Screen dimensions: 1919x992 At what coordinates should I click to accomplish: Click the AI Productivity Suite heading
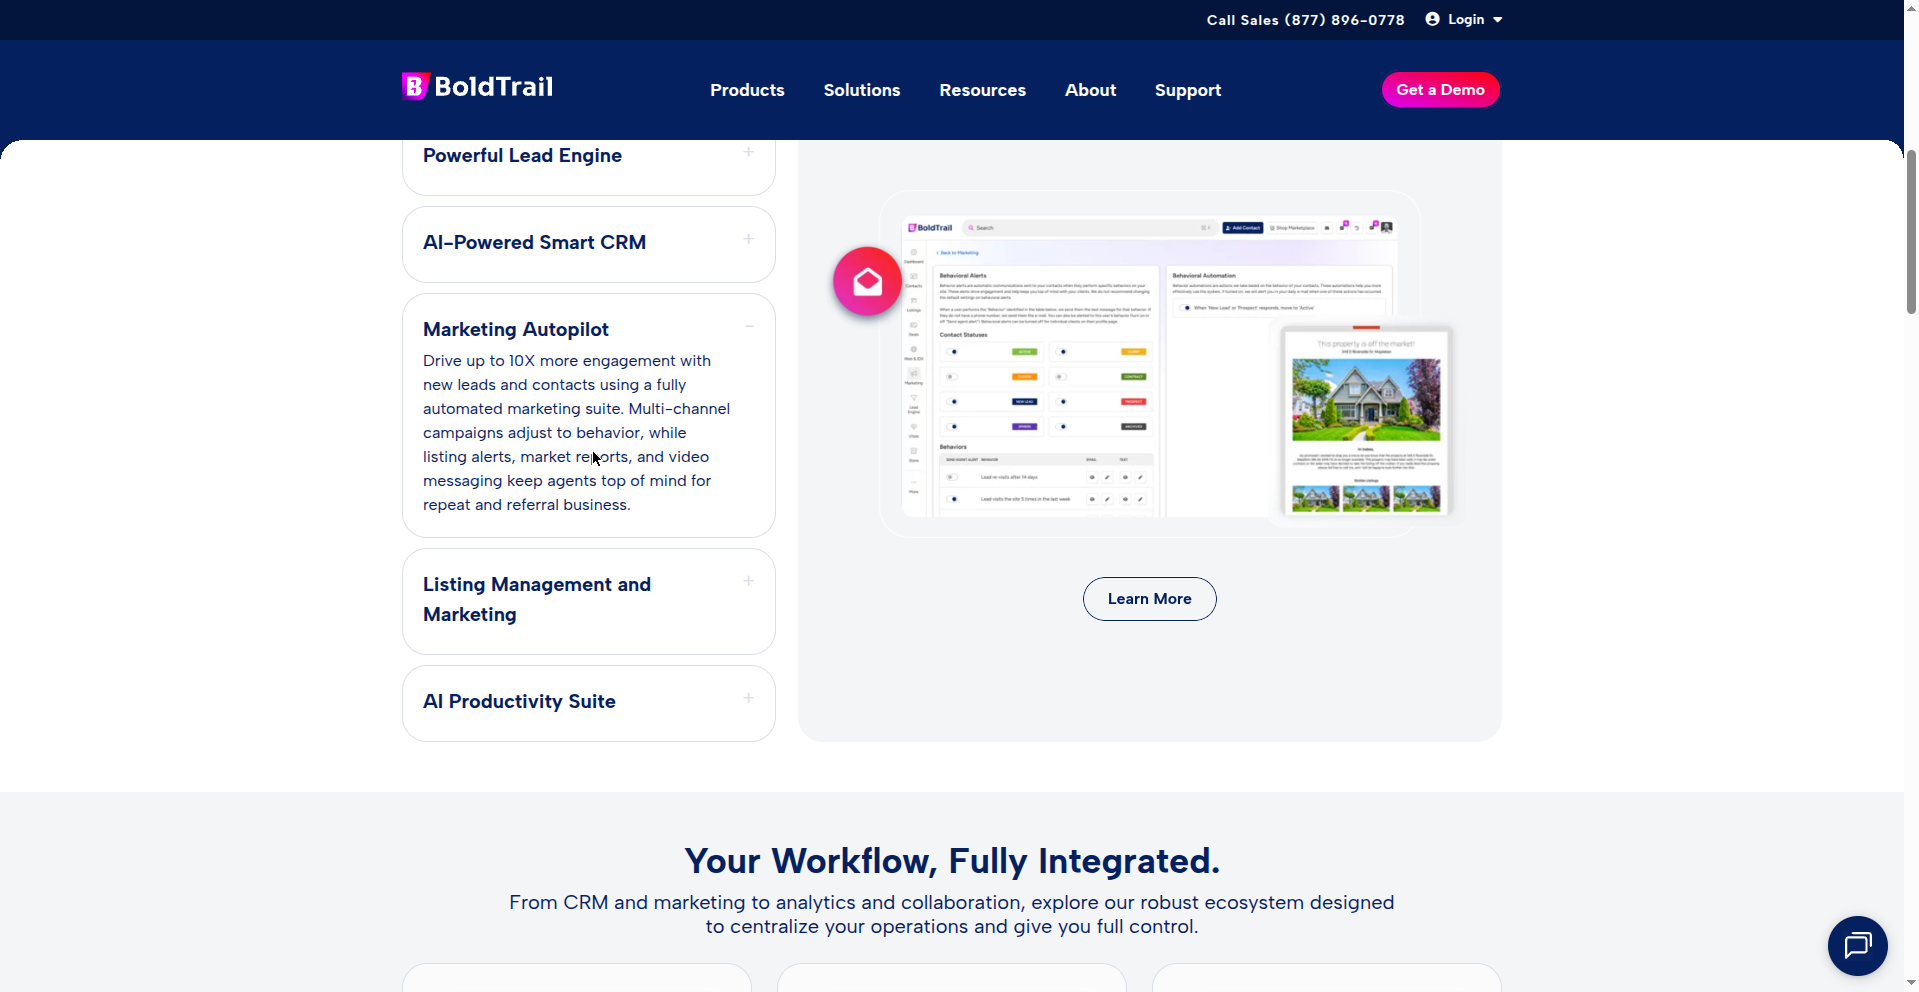pos(519,701)
